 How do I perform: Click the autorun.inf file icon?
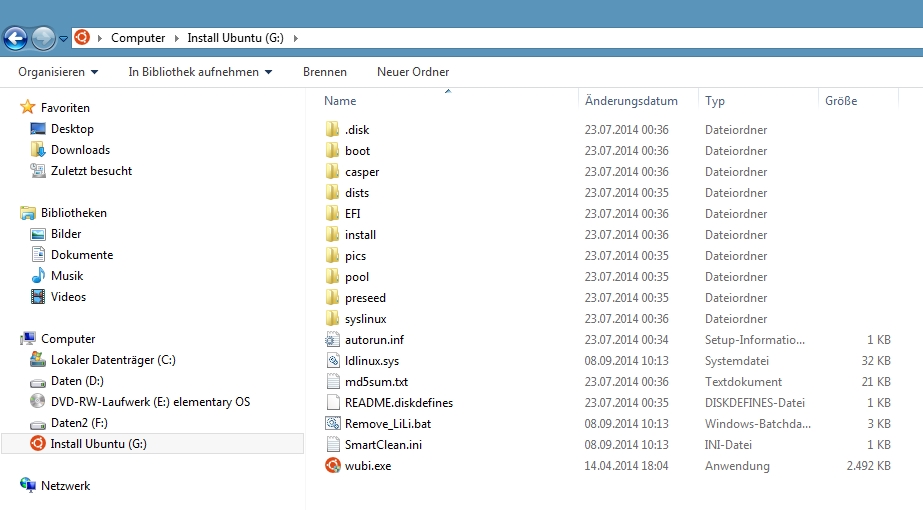pos(333,339)
